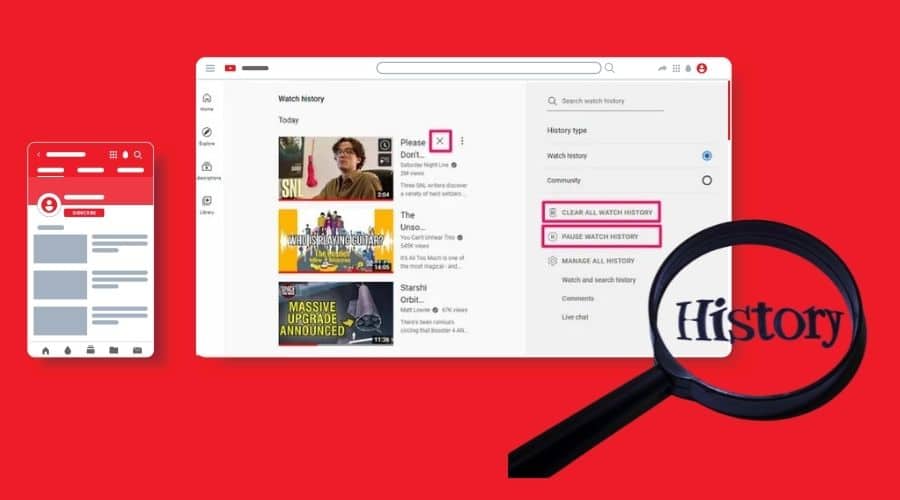
Task: Open the Massive Upgrade Announced thumbnail
Action: [x=336, y=313]
